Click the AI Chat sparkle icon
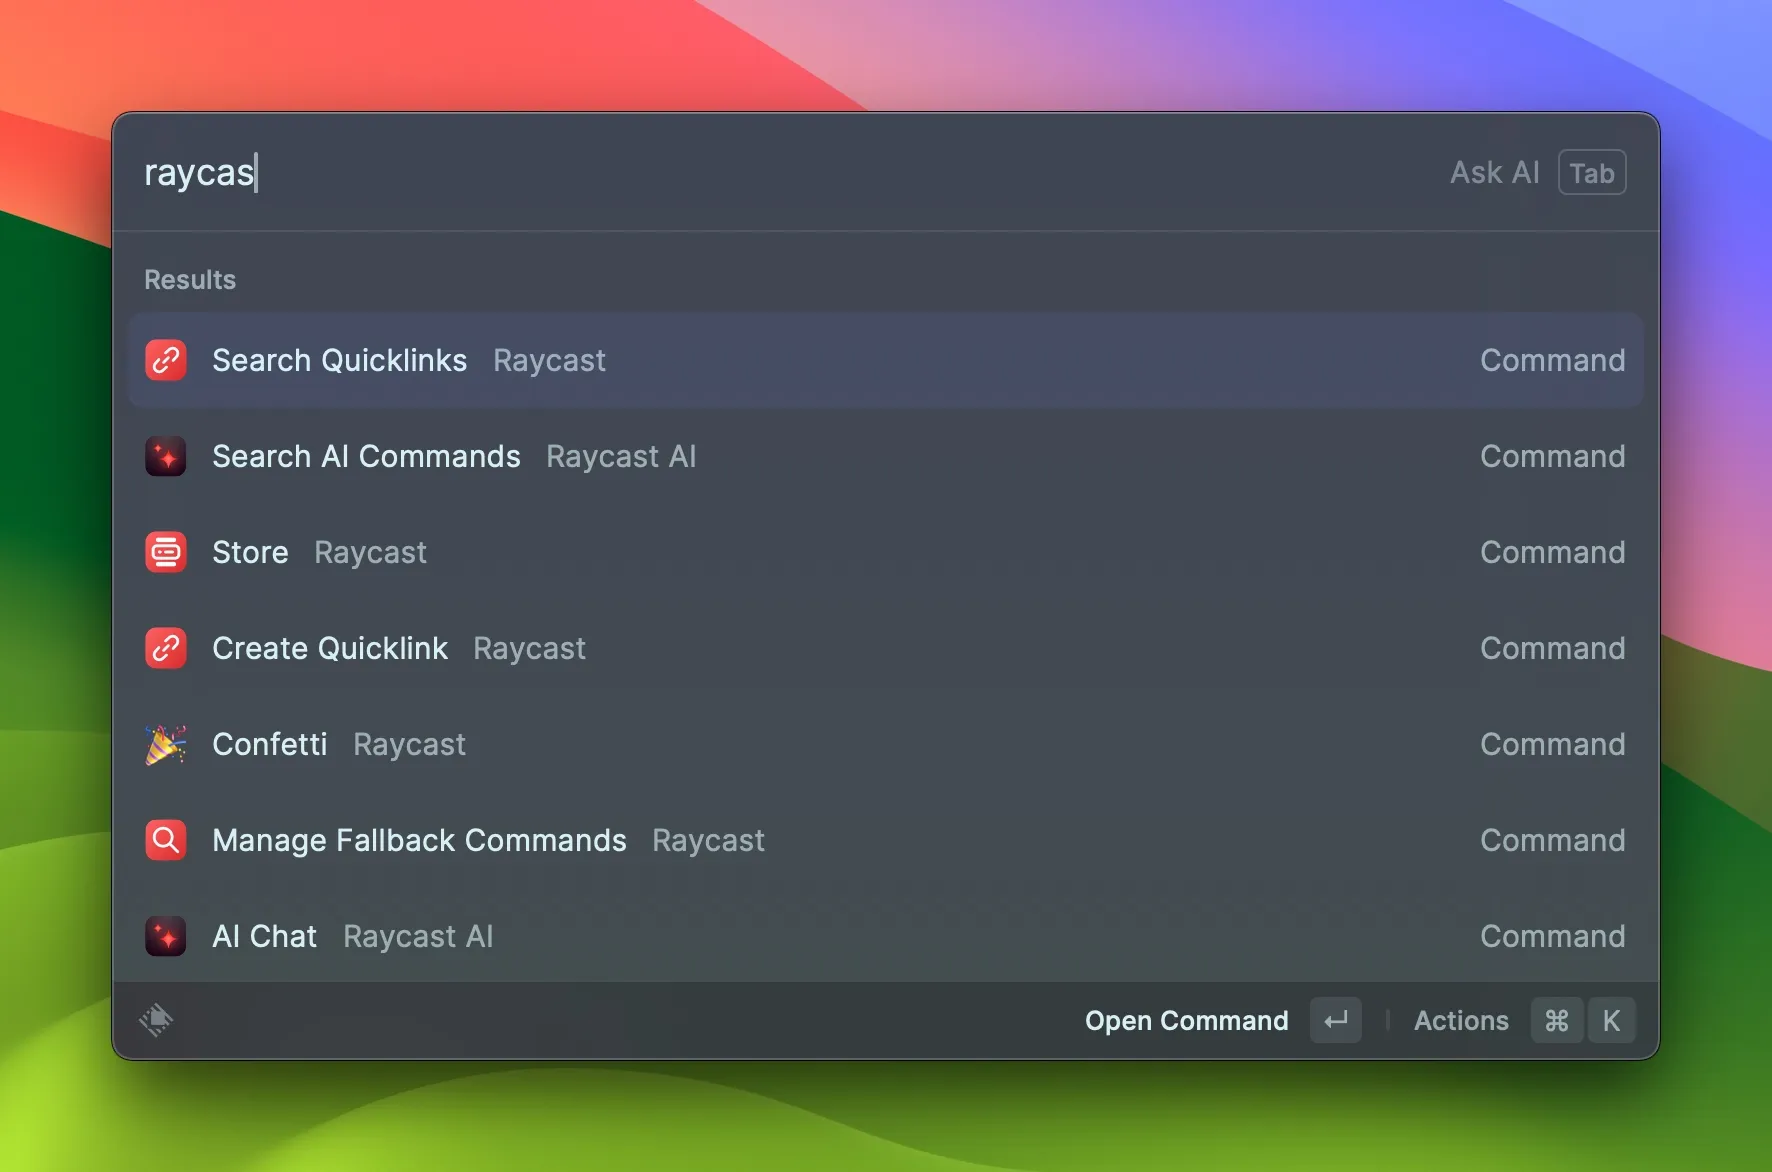This screenshot has height=1172, width=1772. (166, 936)
